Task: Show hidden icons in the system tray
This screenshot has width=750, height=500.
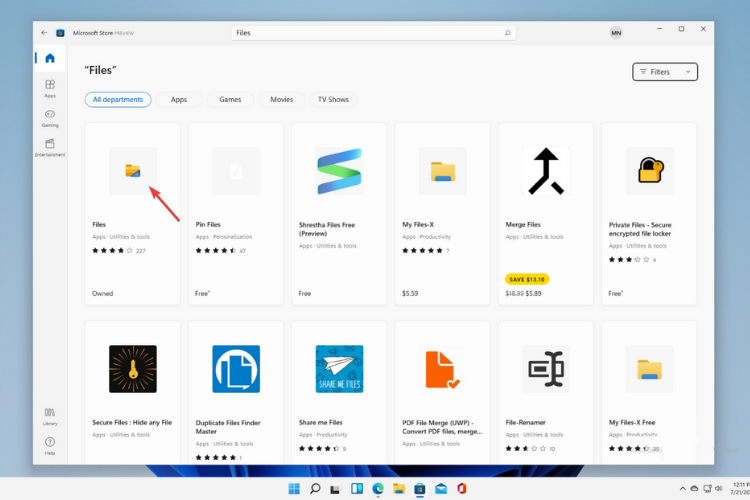Action: click(683, 489)
